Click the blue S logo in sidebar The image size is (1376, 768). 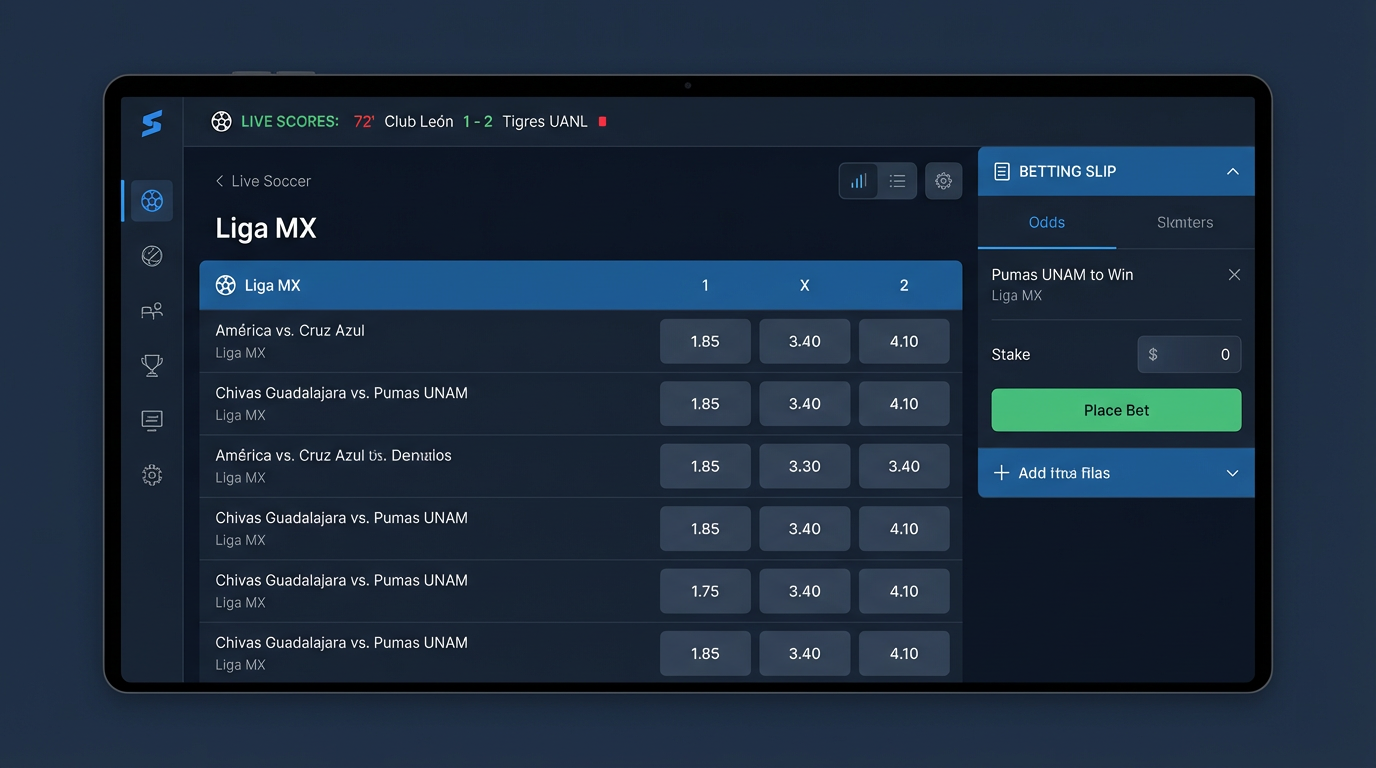152,124
